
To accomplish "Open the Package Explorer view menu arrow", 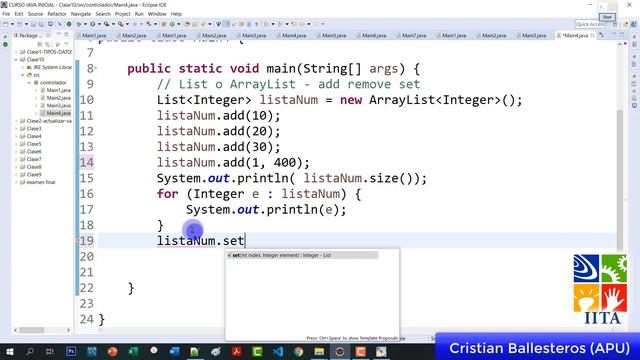I will click(66, 43).
